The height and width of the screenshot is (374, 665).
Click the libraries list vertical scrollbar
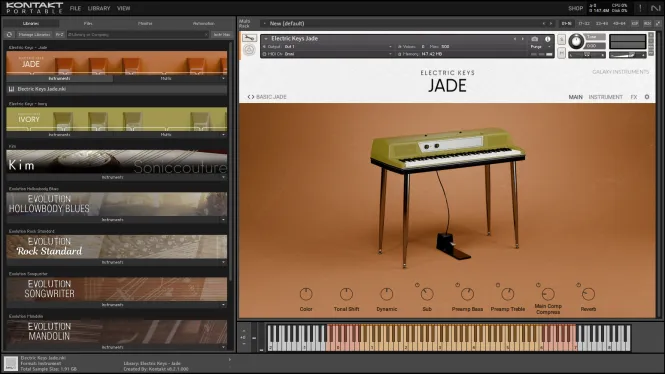pyautogui.click(x=231, y=161)
